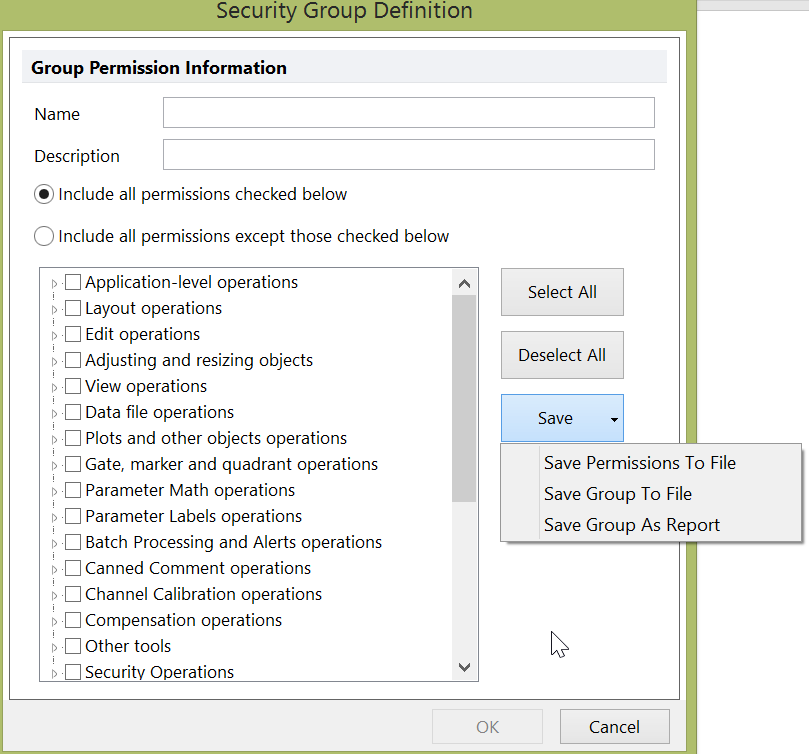This screenshot has width=809, height=754.
Task: Open the Save button dropdown arrow
Action: click(613, 419)
